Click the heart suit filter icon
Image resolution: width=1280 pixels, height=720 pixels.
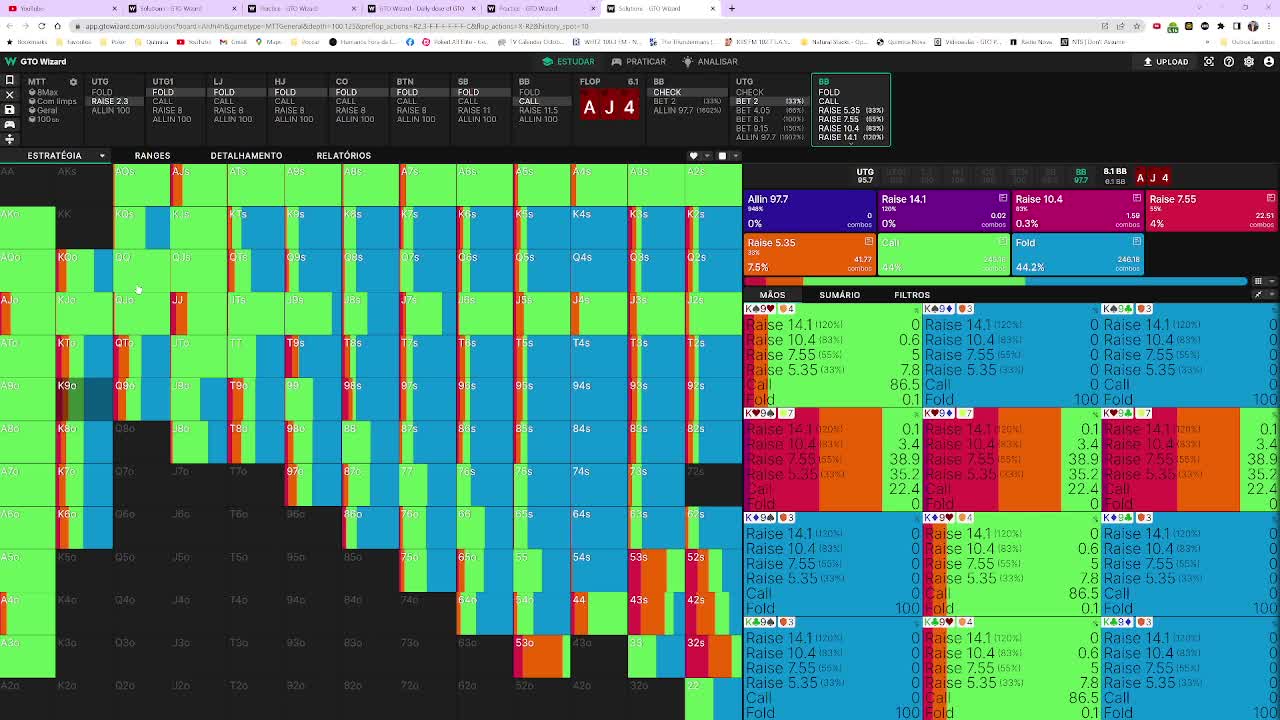coord(694,156)
